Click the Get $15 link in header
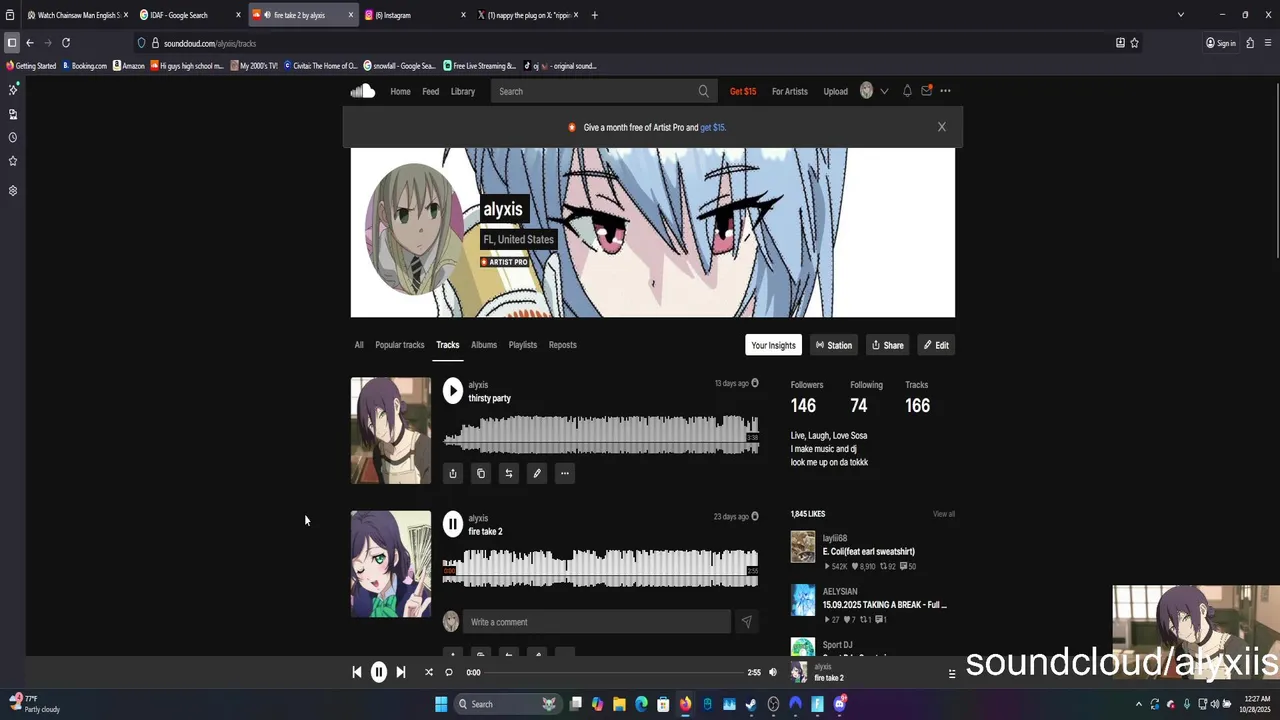This screenshot has height=720, width=1280. pyautogui.click(x=743, y=91)
